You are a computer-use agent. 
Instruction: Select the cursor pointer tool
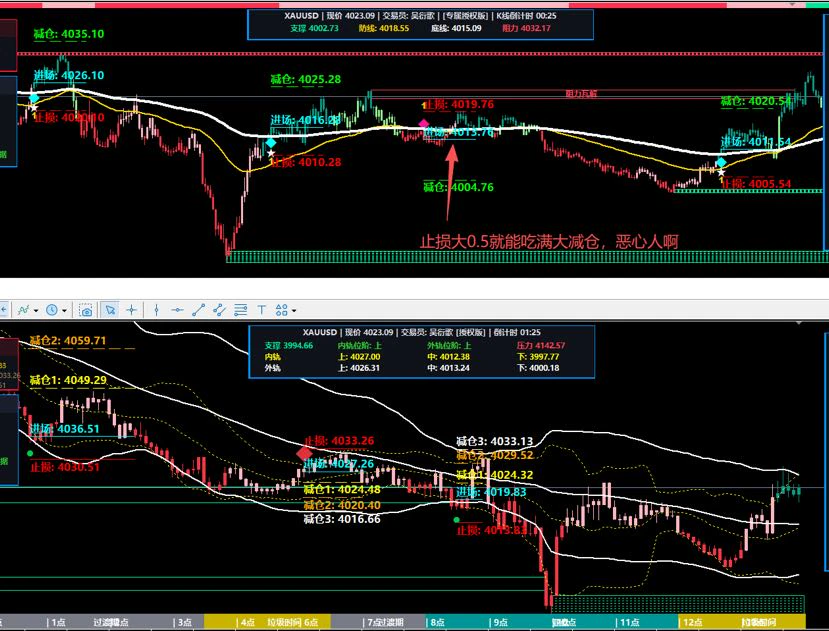110,310
